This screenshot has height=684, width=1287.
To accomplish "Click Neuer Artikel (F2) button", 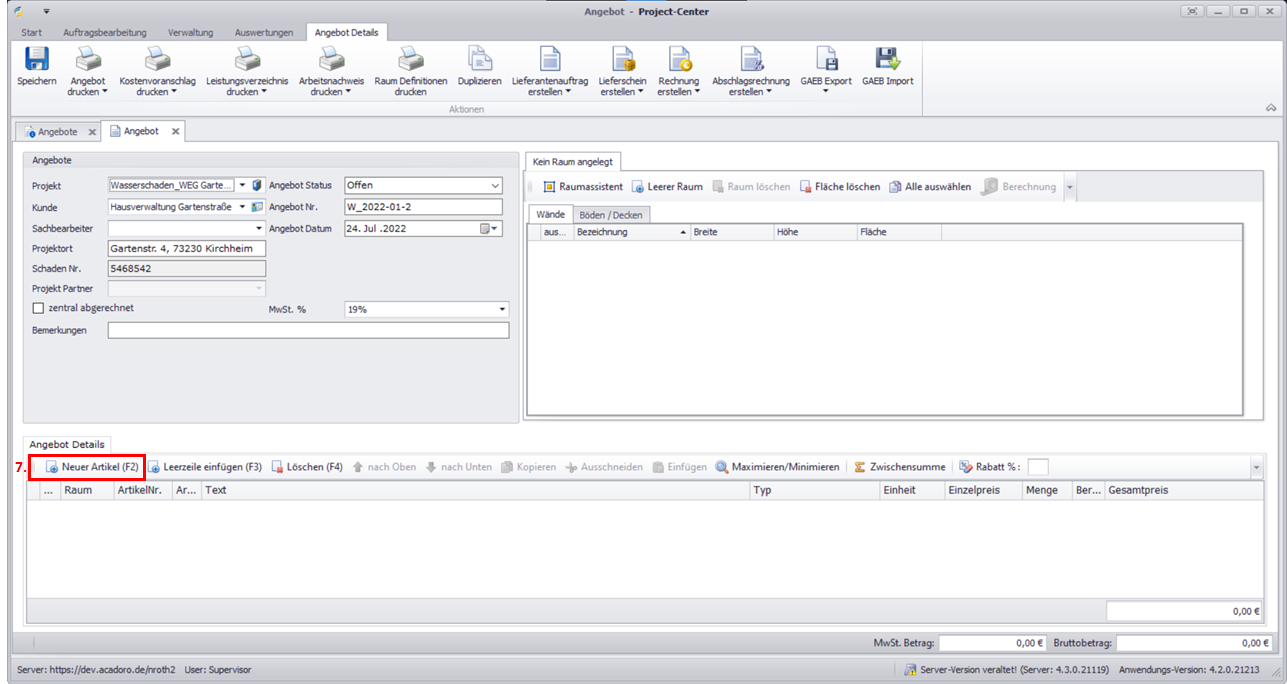I will tap(91, 467).
